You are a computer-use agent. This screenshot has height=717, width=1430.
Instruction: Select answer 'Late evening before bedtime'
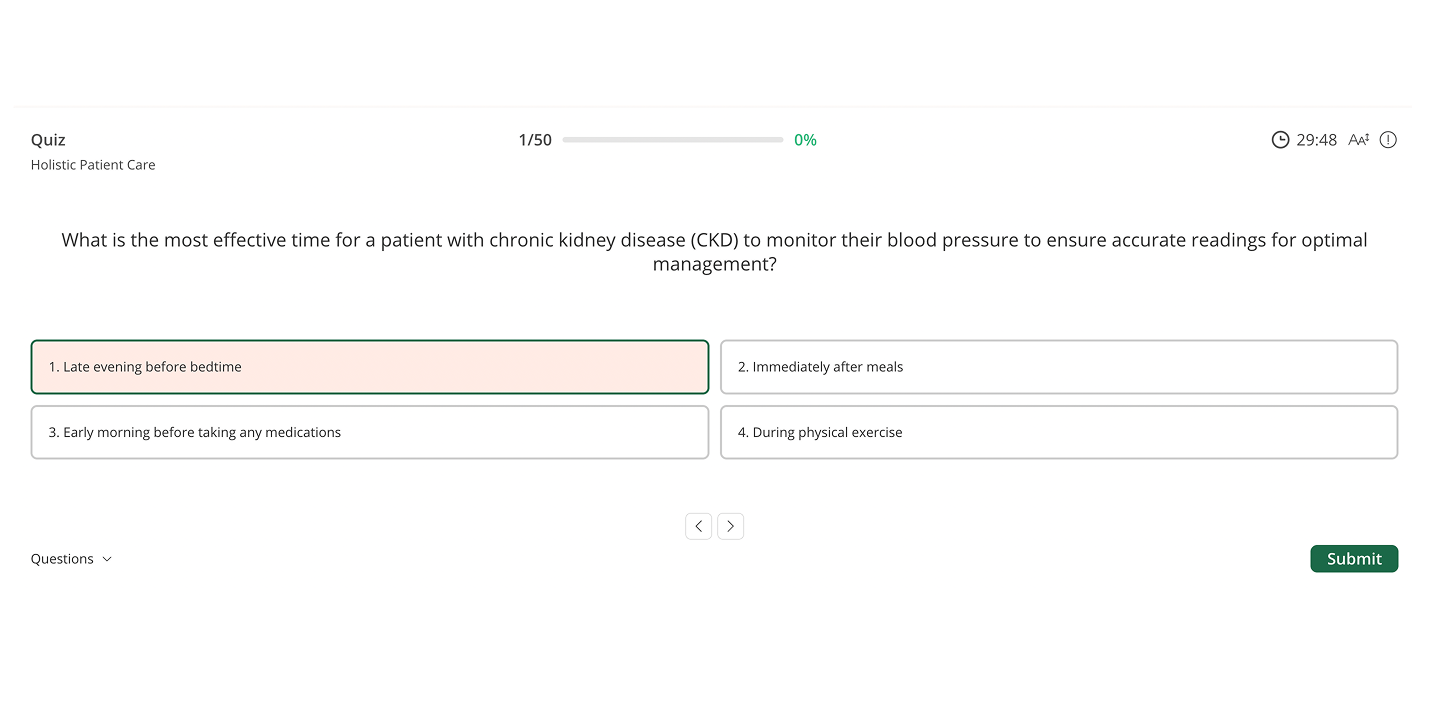[x=370, y=367]
